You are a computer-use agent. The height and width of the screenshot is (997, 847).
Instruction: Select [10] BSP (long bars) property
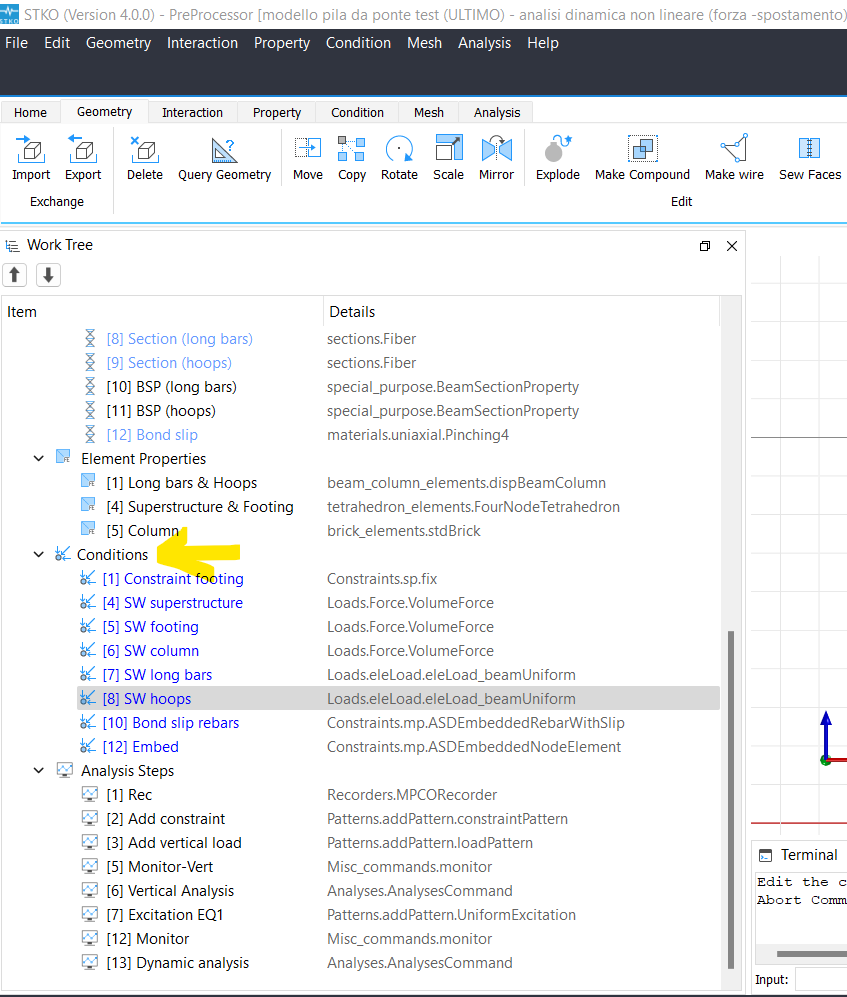pyautogui.click(x=171, y=387)
